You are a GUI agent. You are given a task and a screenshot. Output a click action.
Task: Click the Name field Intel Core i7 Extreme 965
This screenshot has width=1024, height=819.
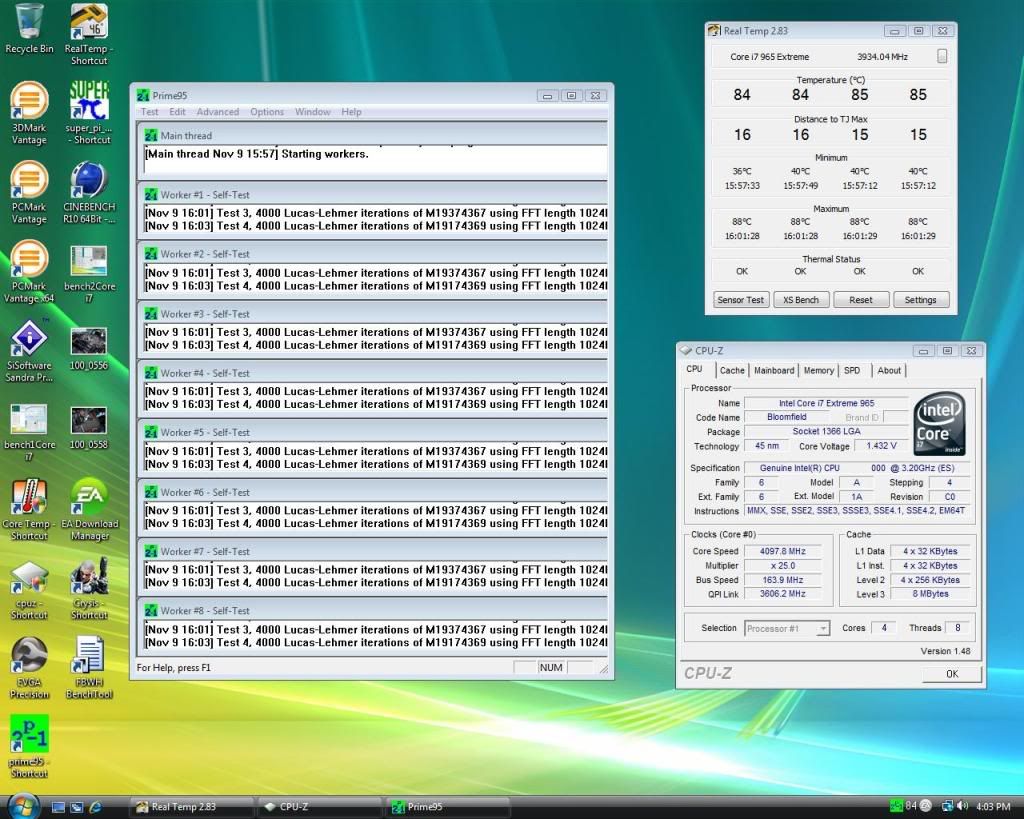[x=826, y=403]
